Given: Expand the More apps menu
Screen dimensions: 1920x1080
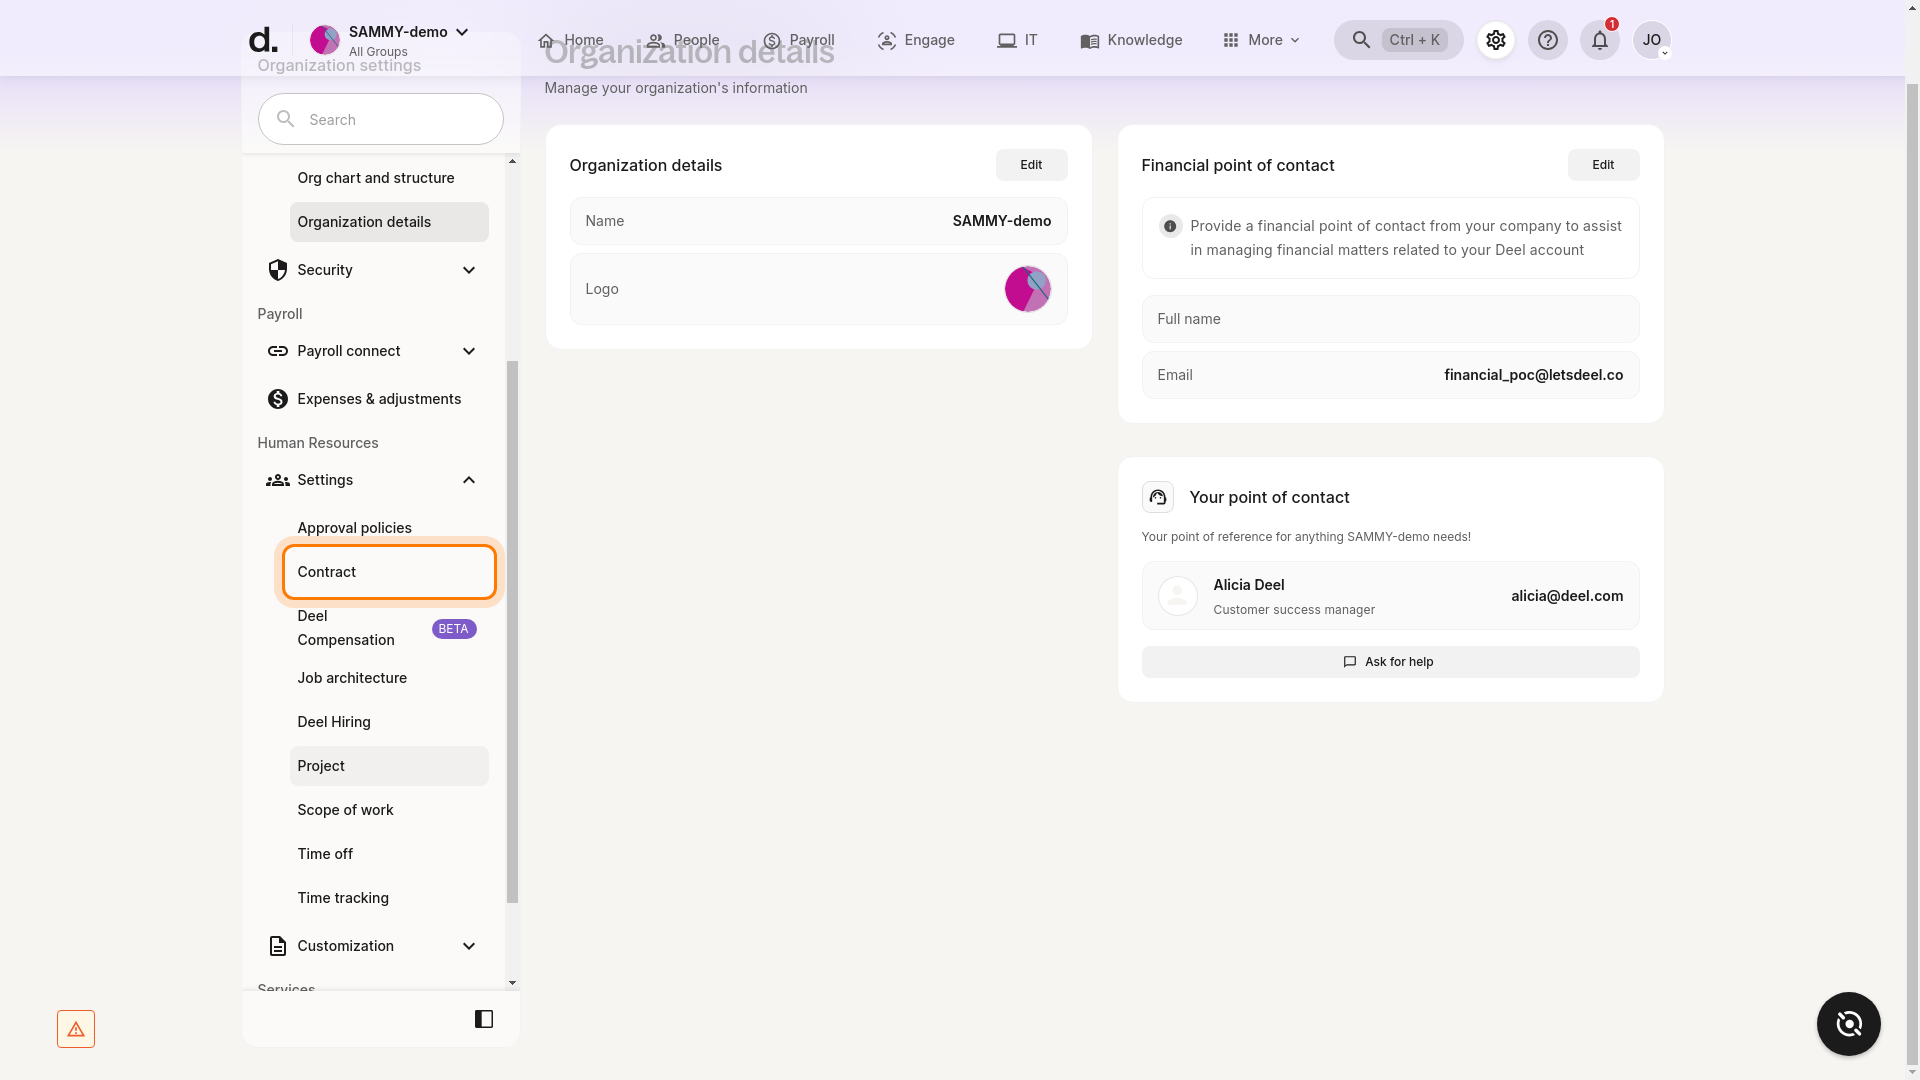Looking at the screenshot, I should tap(1261, 40).
